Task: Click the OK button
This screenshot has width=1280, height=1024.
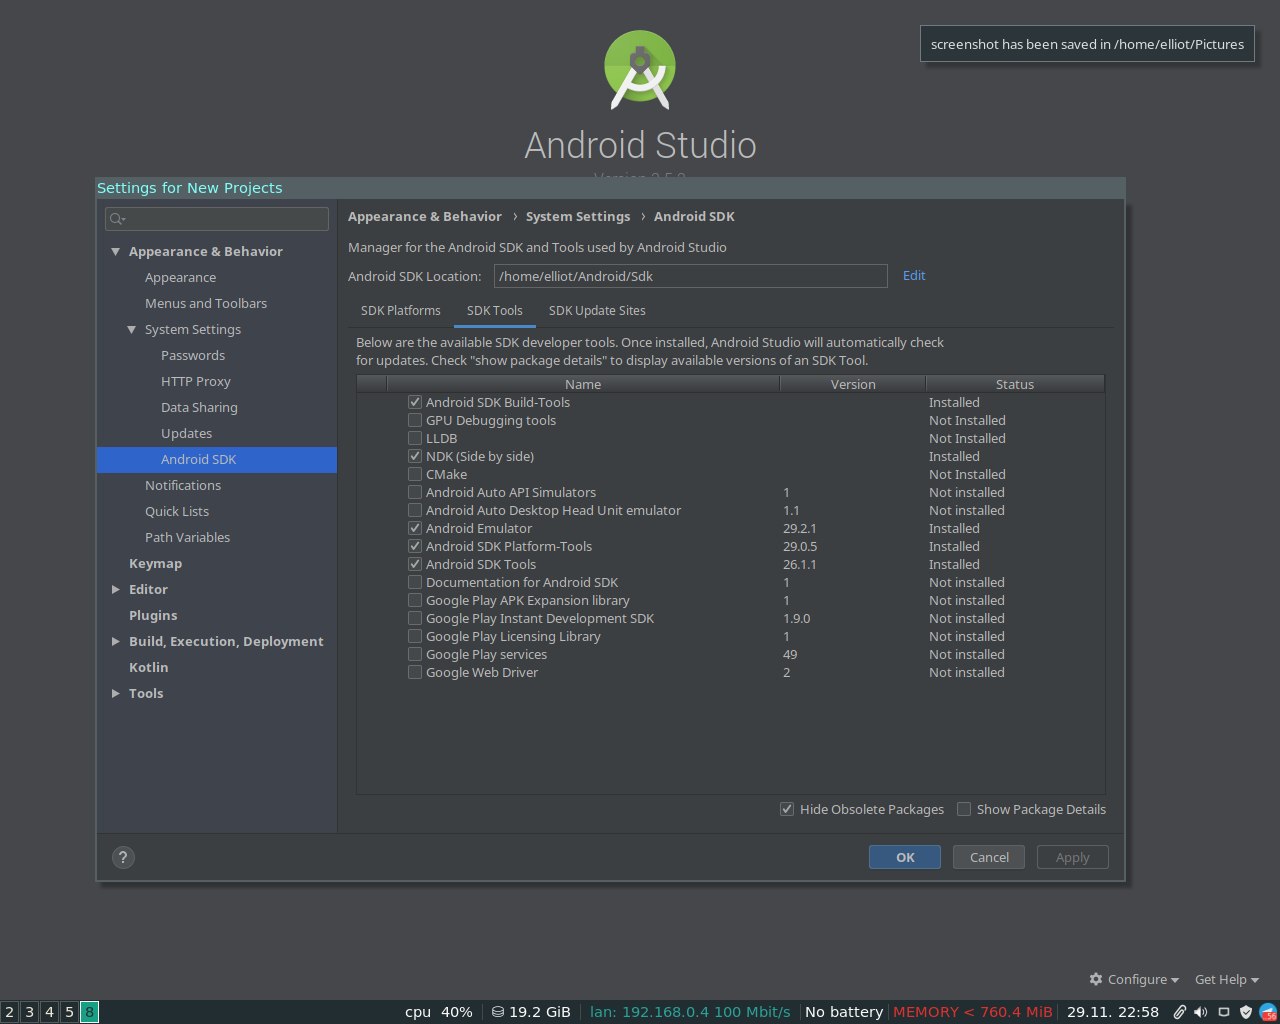Action: pos(905,857)
